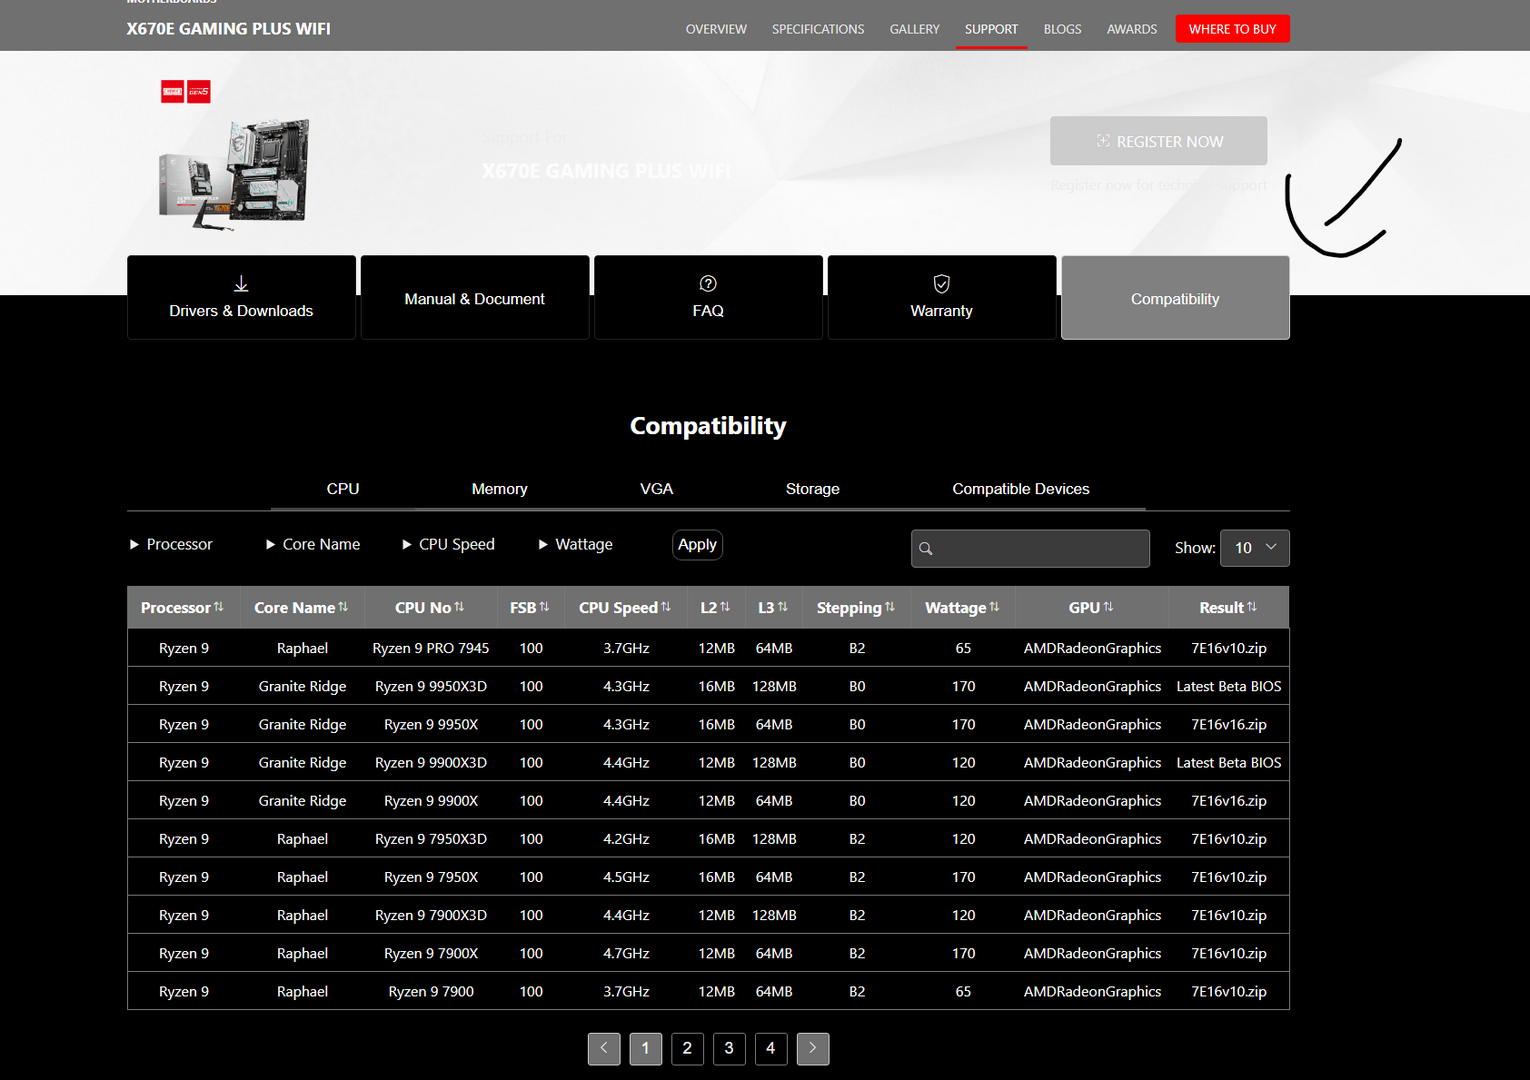Switch to the VGA compatibility tab
1530x1080 pixels.
pos(656,489)
